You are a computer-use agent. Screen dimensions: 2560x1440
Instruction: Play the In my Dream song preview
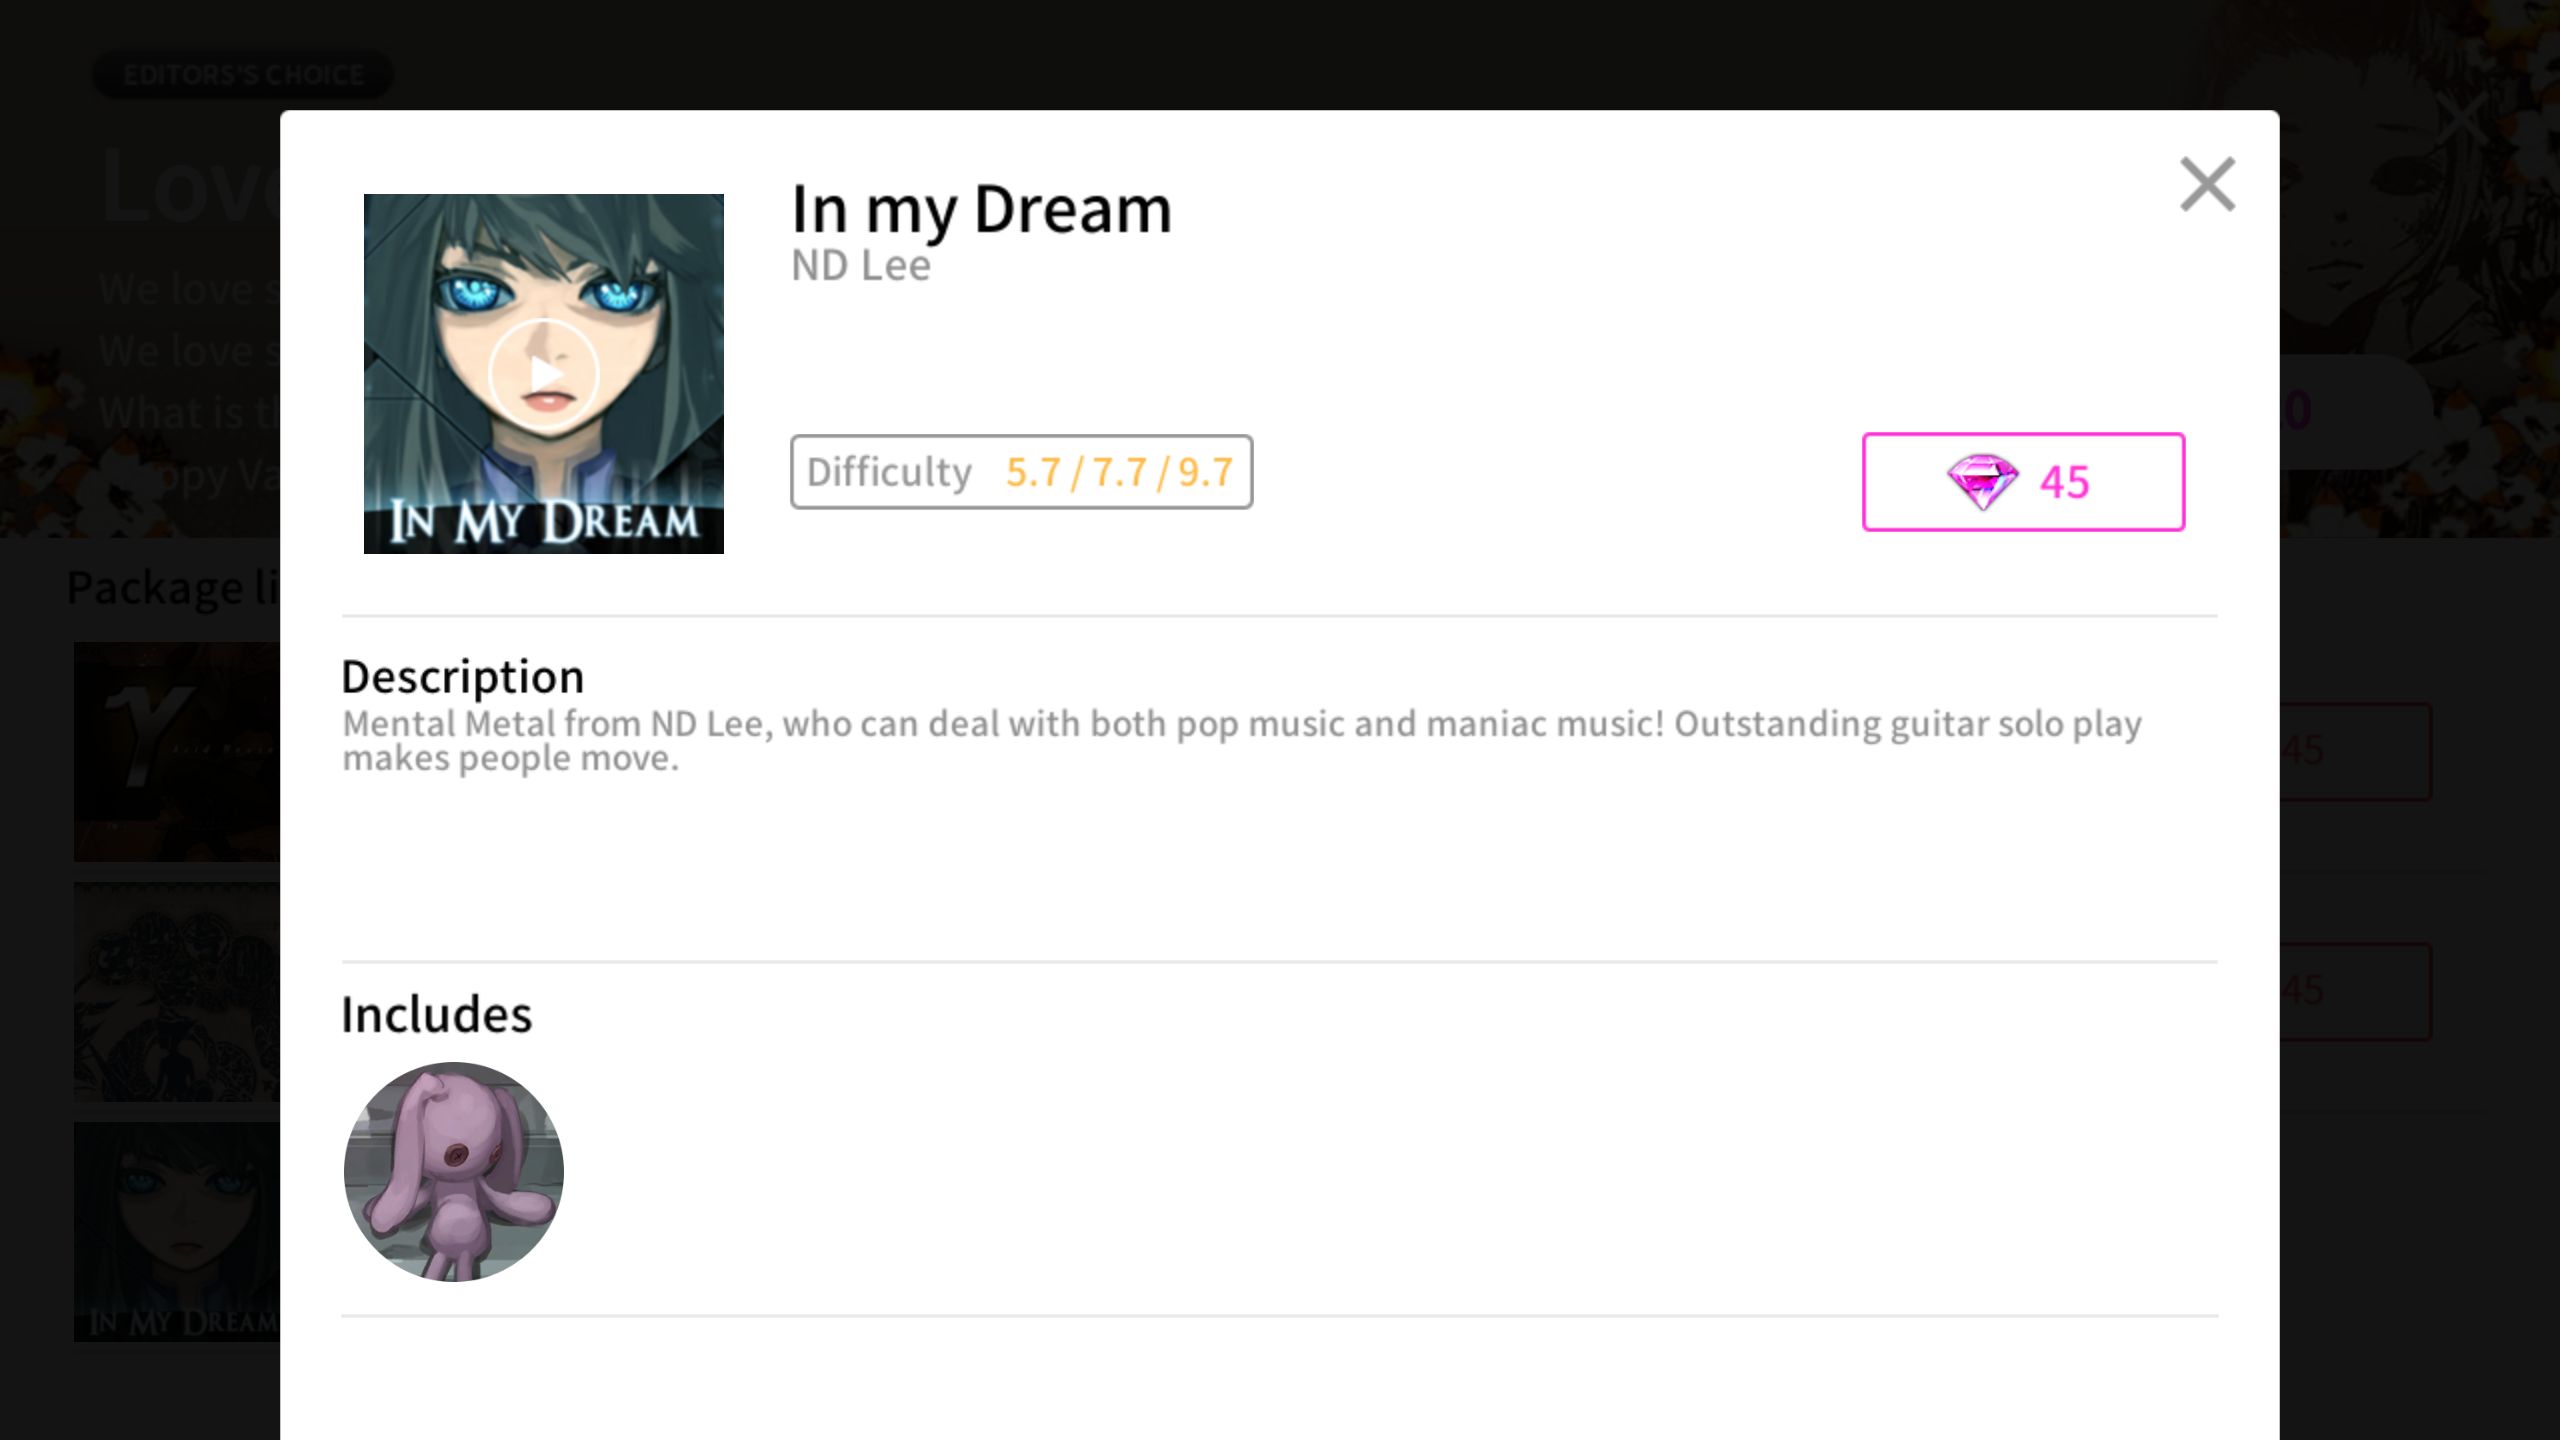[x=544, y=374]
